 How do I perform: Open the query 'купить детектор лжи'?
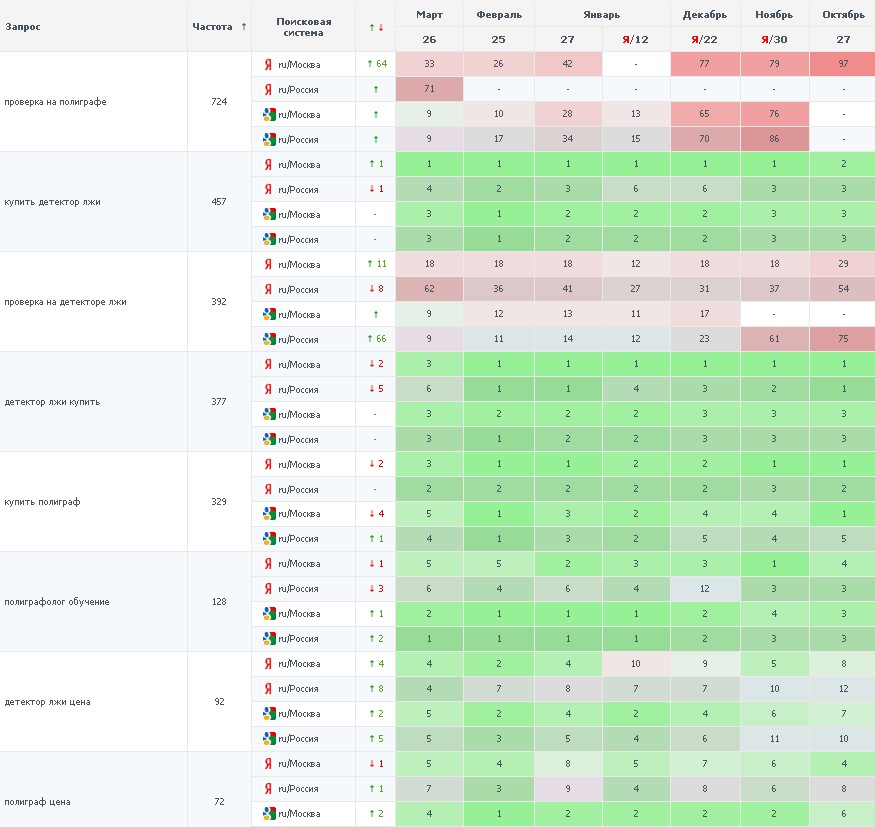tap(52, 202)
